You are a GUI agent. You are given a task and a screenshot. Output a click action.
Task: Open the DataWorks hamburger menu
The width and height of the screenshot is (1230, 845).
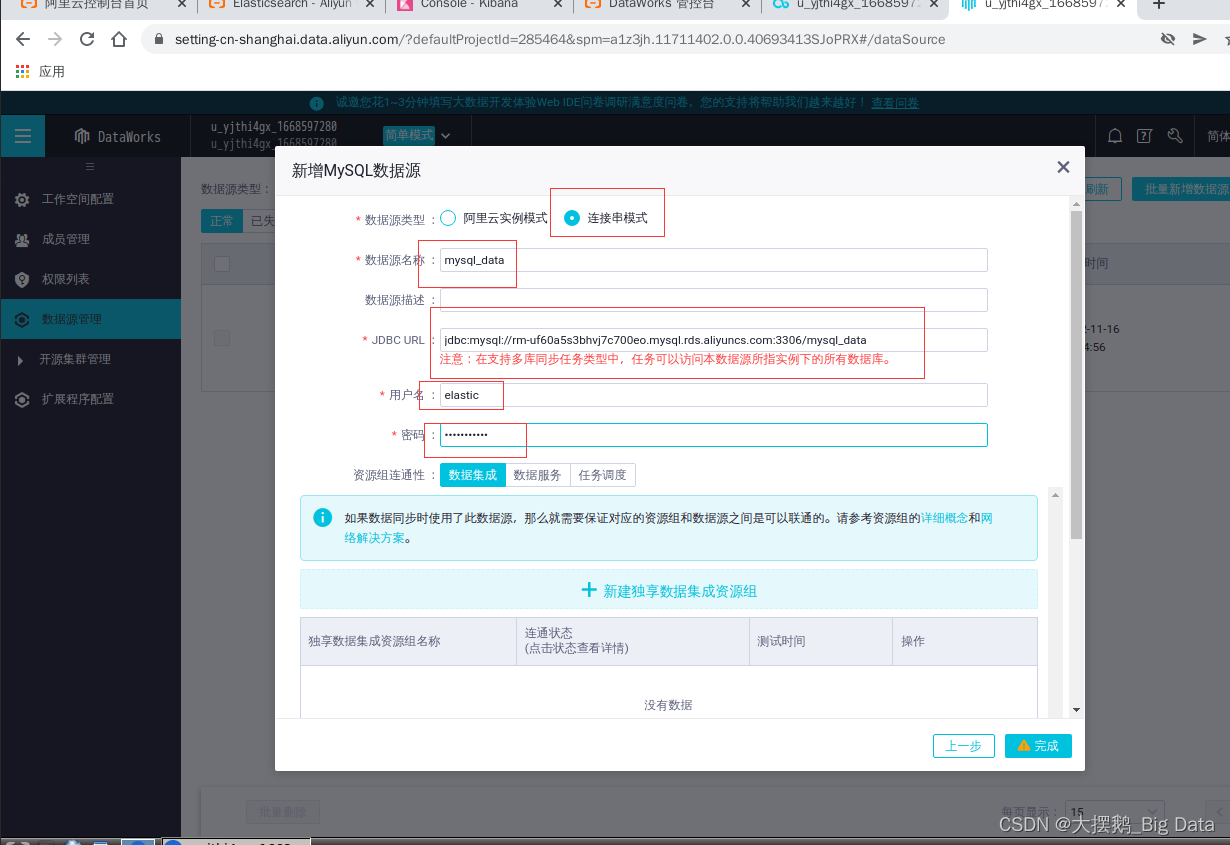click(22, 136)
